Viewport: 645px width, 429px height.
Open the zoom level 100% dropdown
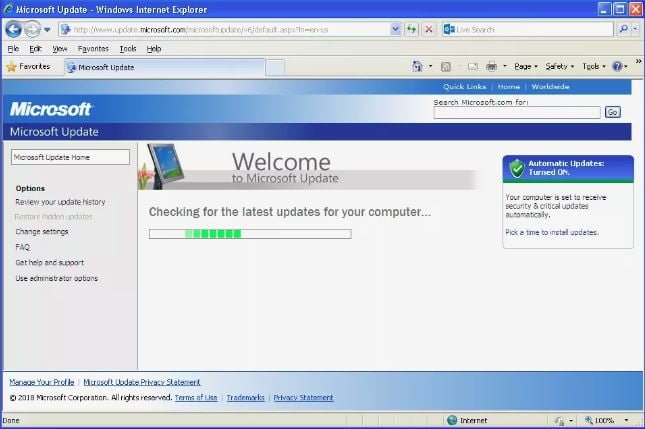click(611, 420)
